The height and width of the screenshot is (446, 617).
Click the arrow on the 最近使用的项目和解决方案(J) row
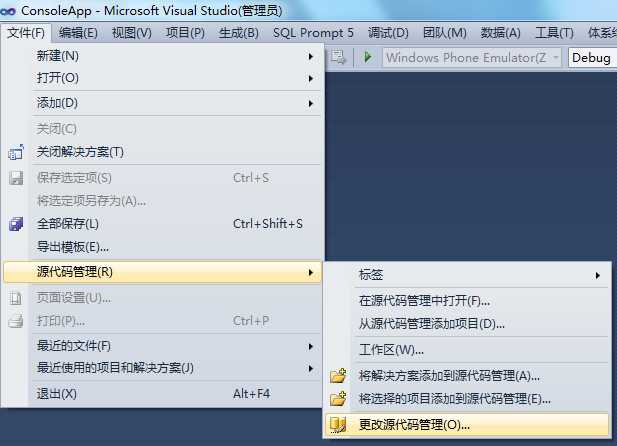coord(310,368)
